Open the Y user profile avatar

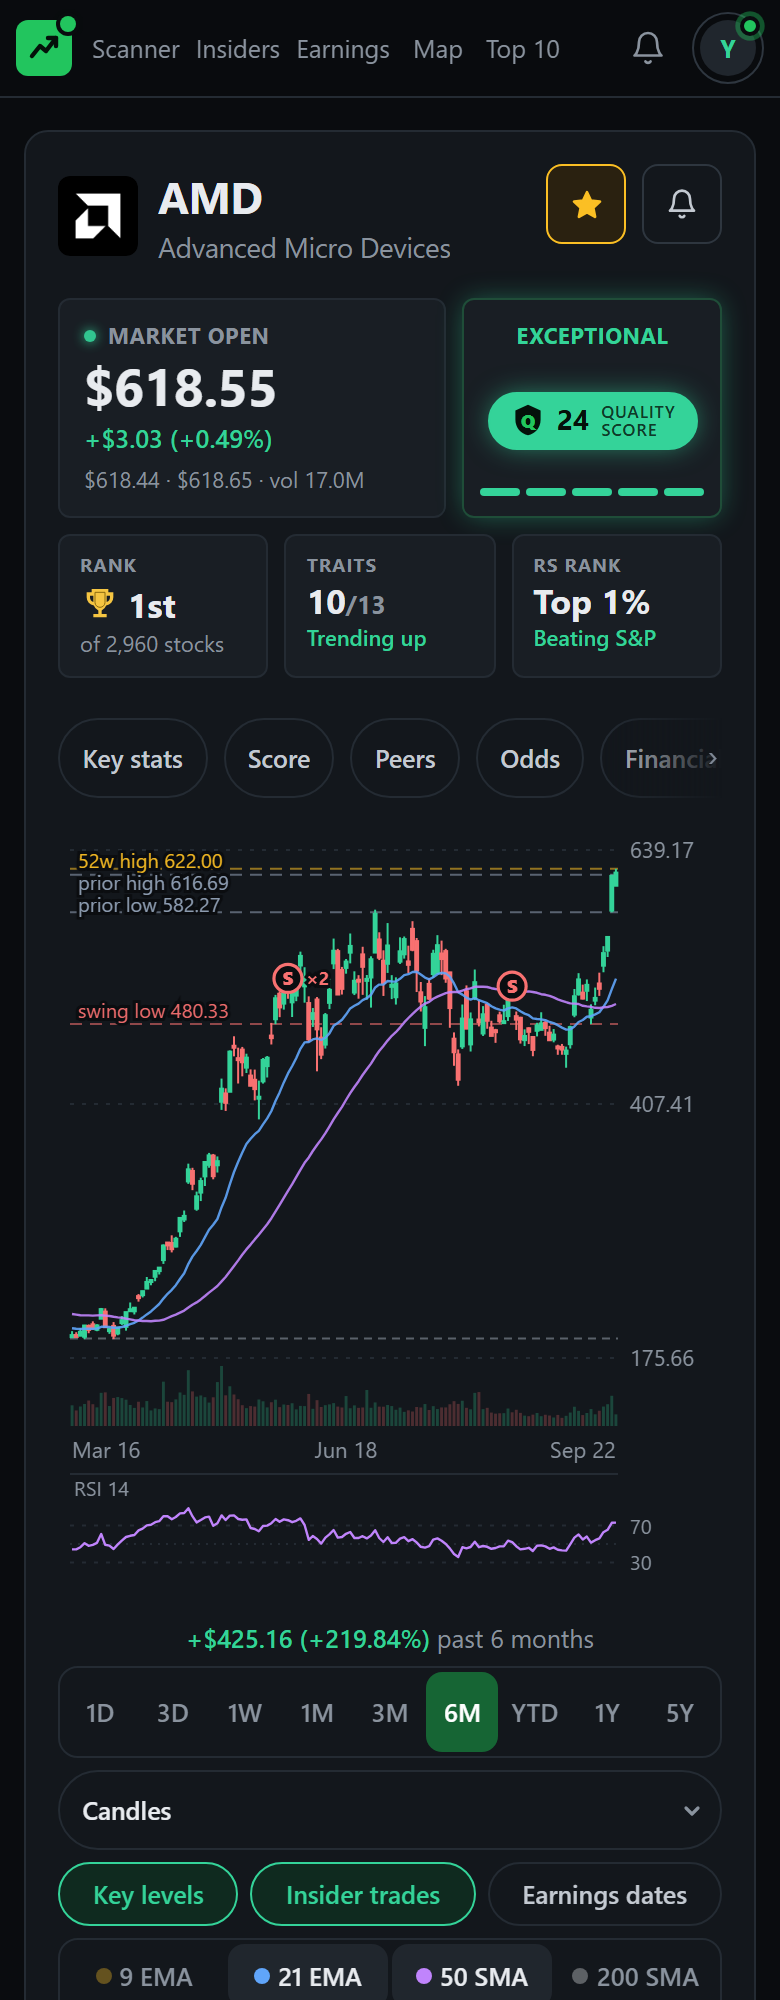pos(728,48)
